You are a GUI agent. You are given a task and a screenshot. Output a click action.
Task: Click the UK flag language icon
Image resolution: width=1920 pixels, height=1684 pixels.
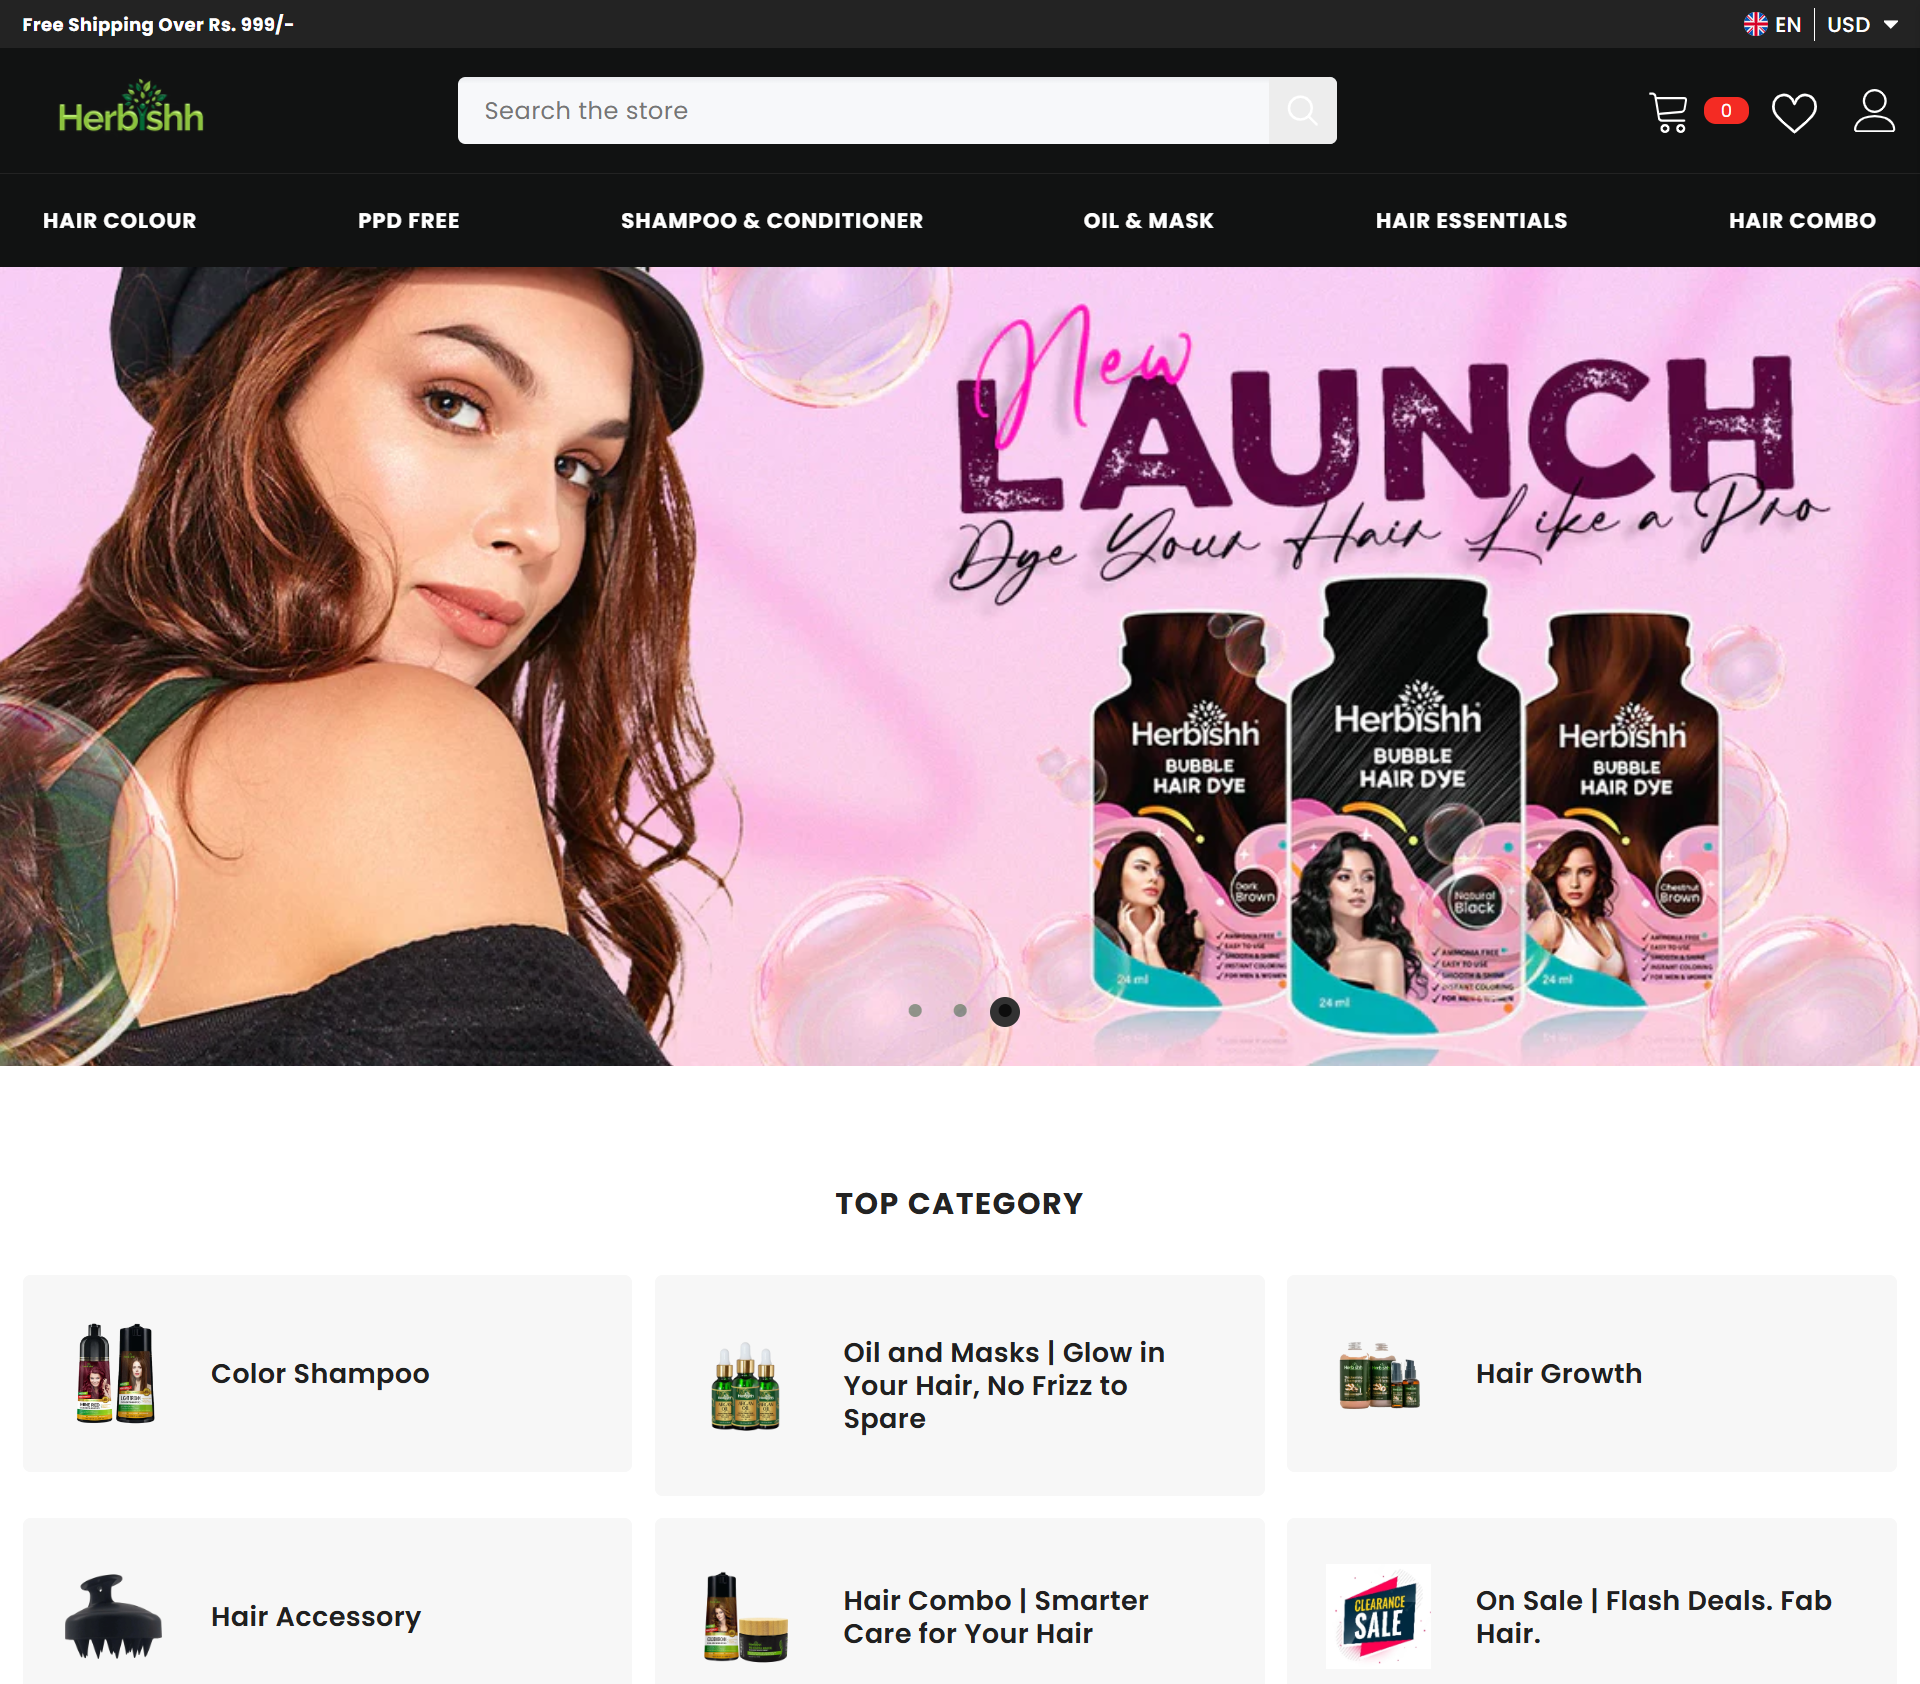[x=1756, y=23]
